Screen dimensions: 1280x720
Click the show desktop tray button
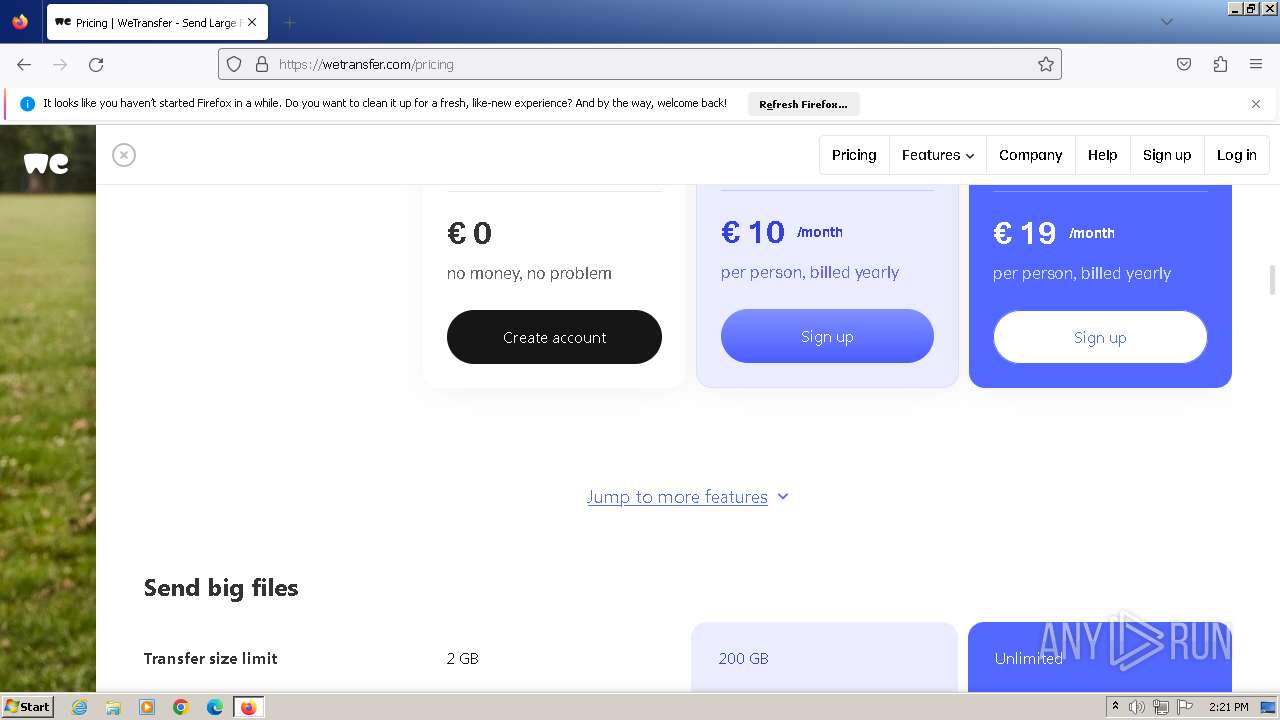tap(1268, 707)
